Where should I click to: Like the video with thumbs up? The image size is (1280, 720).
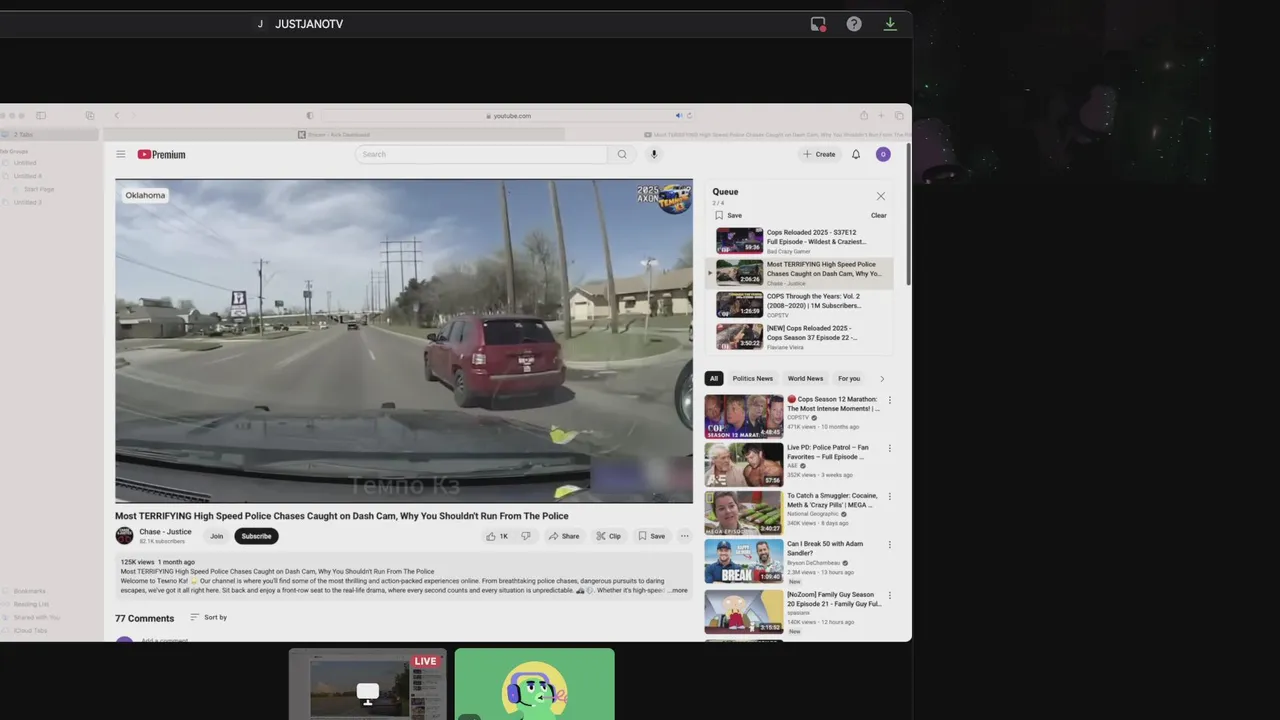(497, 536)
